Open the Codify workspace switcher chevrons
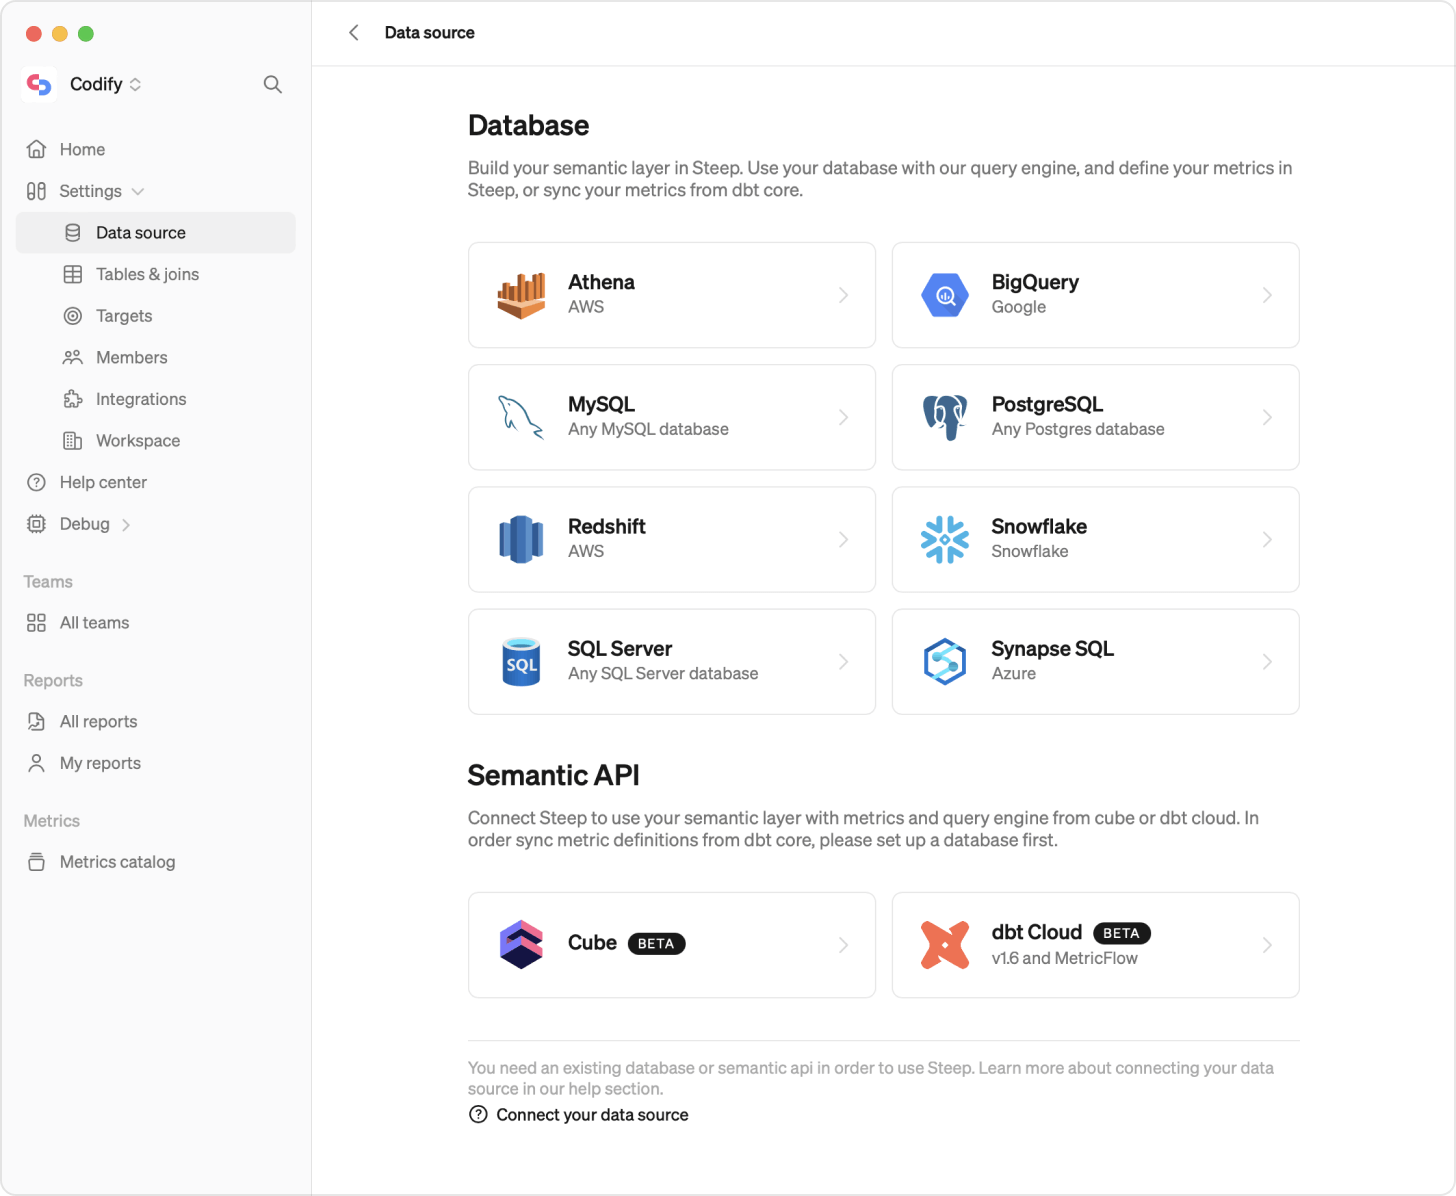Screen dimensions: 1456x1196 click(x=136, y=85)
